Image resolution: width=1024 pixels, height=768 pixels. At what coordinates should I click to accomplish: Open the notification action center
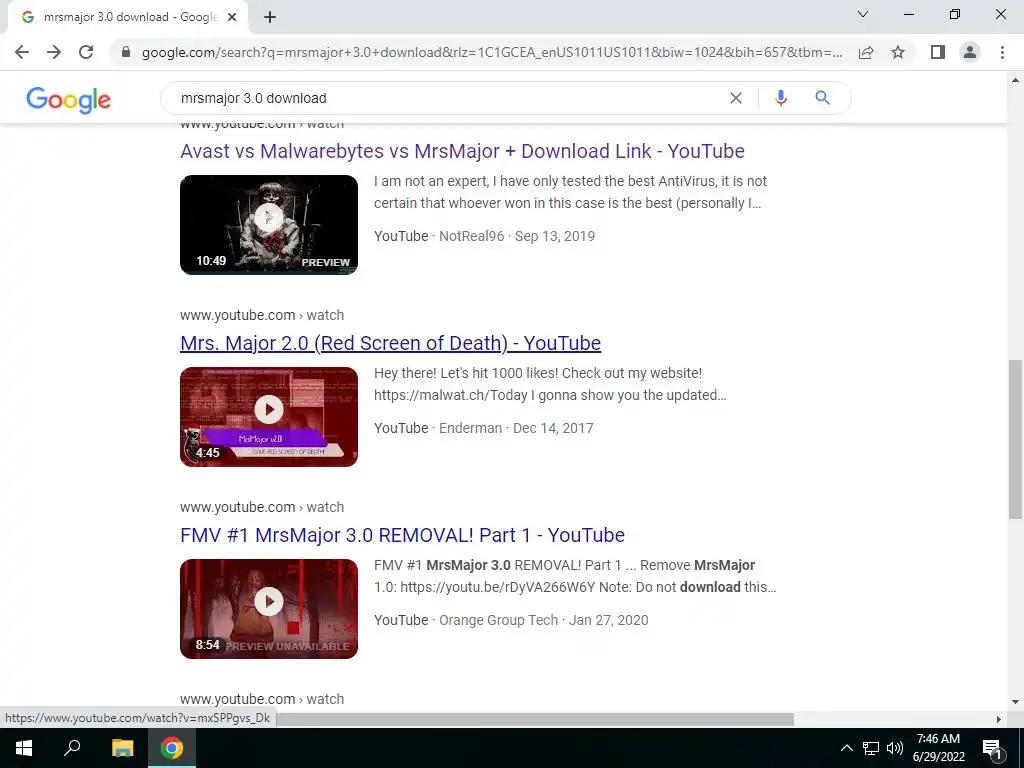pos(992,748)
